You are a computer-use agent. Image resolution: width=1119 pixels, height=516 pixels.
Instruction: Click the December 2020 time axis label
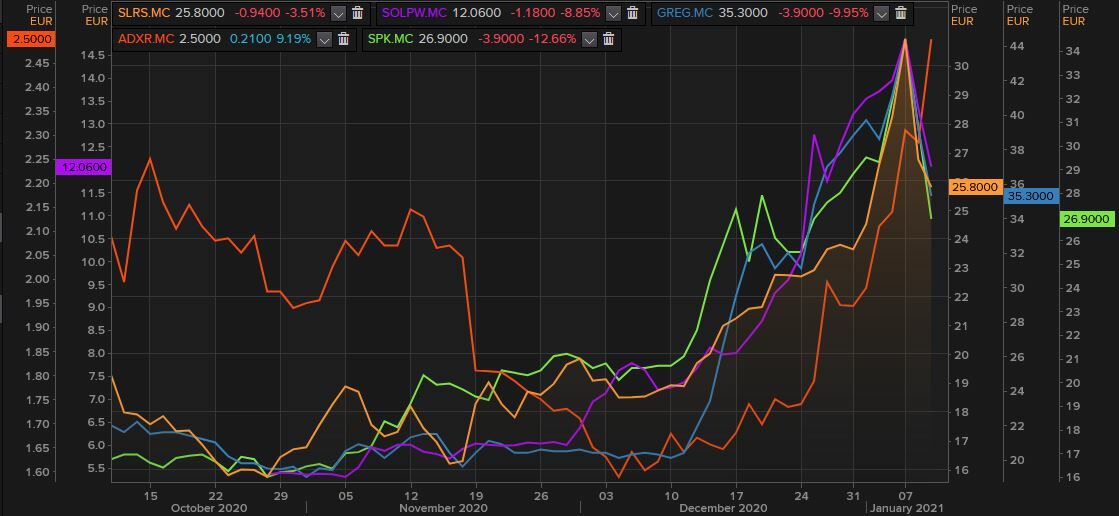tap(723, 508)
